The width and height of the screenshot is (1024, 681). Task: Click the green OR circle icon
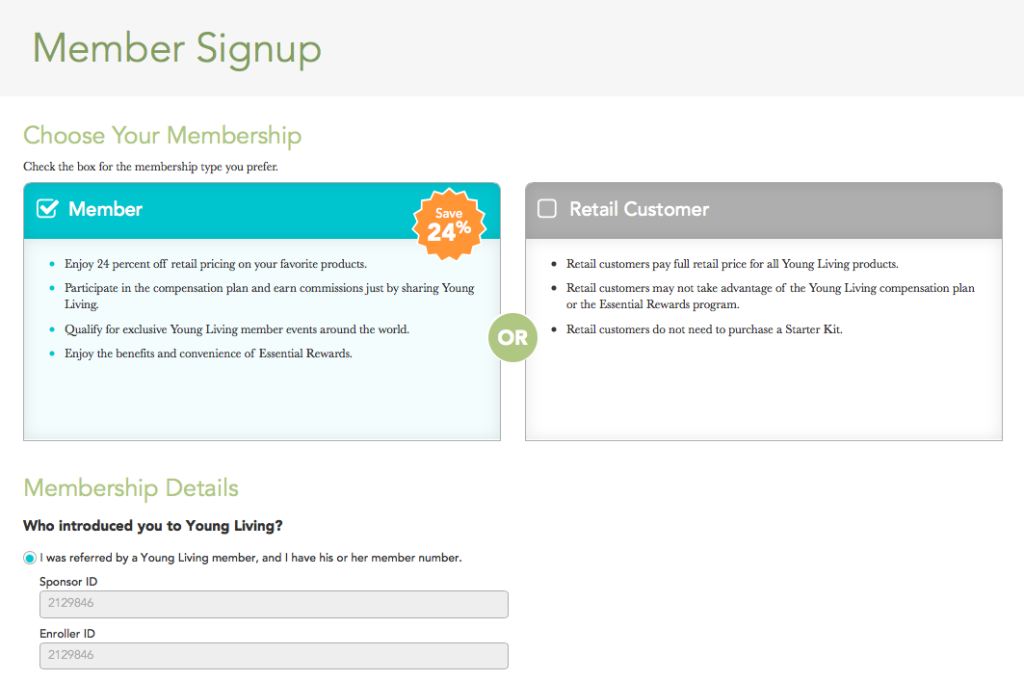click(x=512, y=337)
